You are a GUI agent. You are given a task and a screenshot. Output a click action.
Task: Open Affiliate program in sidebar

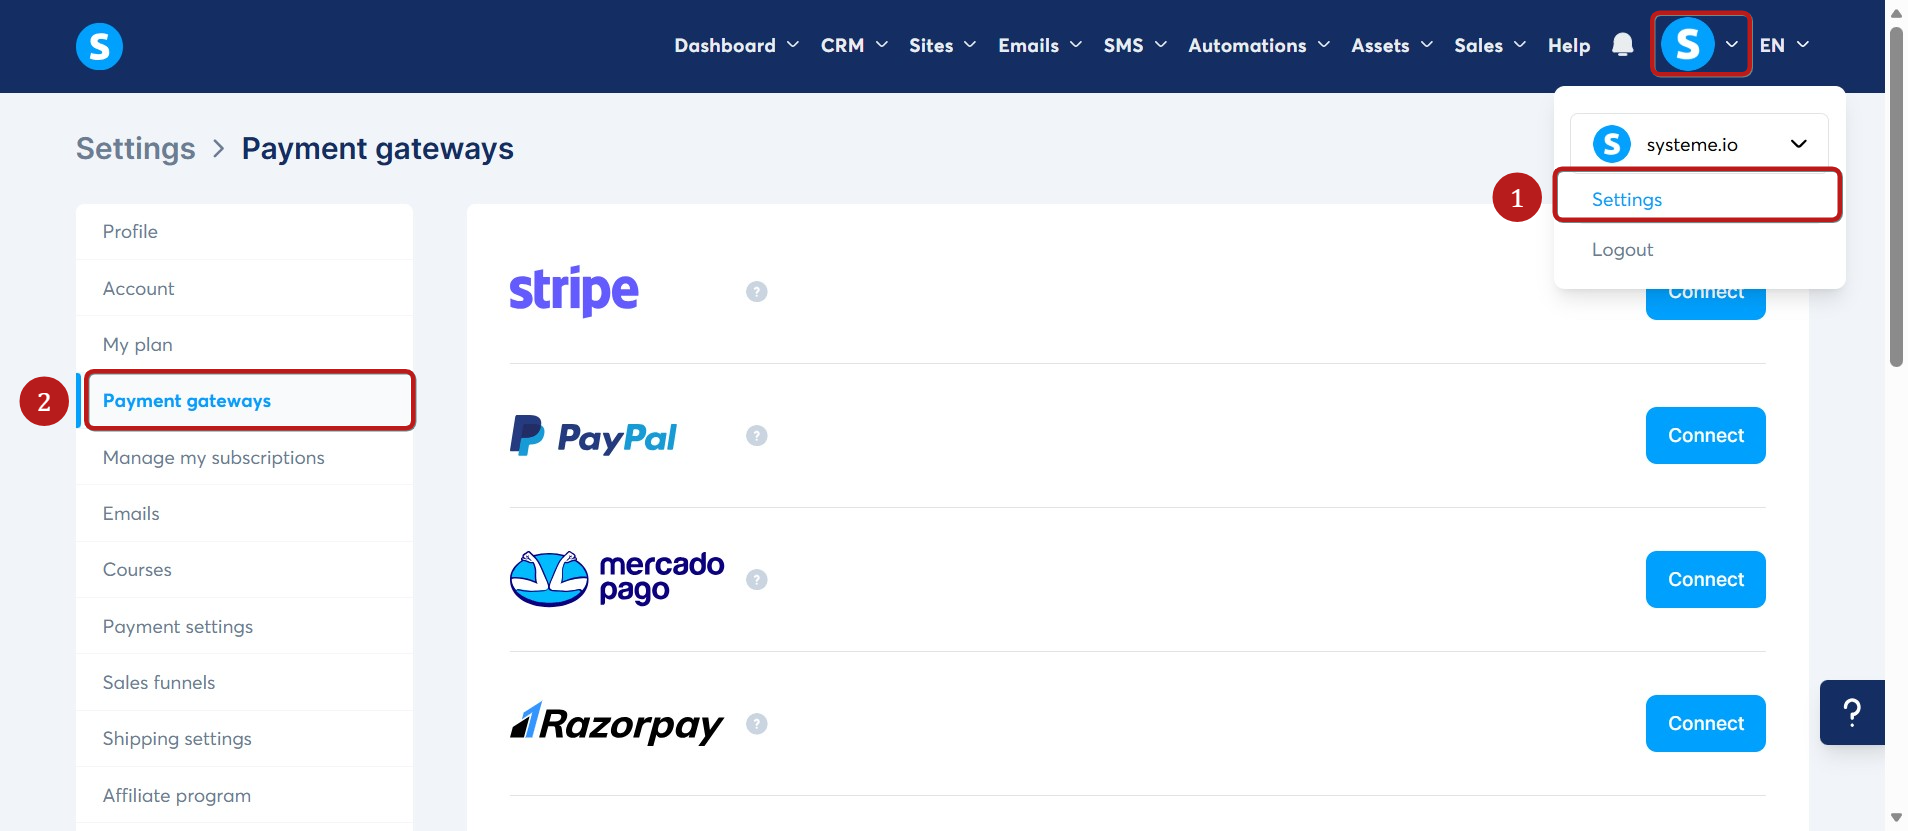[x=244, y=796]
